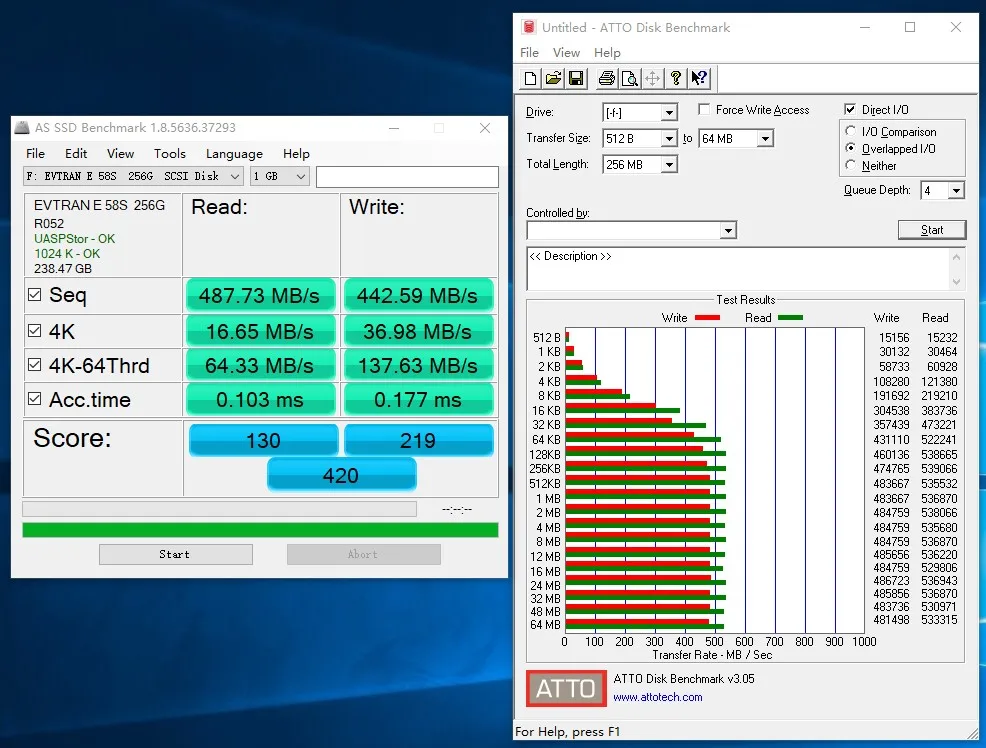Open the Queue Depth dropdown
Viewport: 986px width, 748px height.
[x=956, y=190]
